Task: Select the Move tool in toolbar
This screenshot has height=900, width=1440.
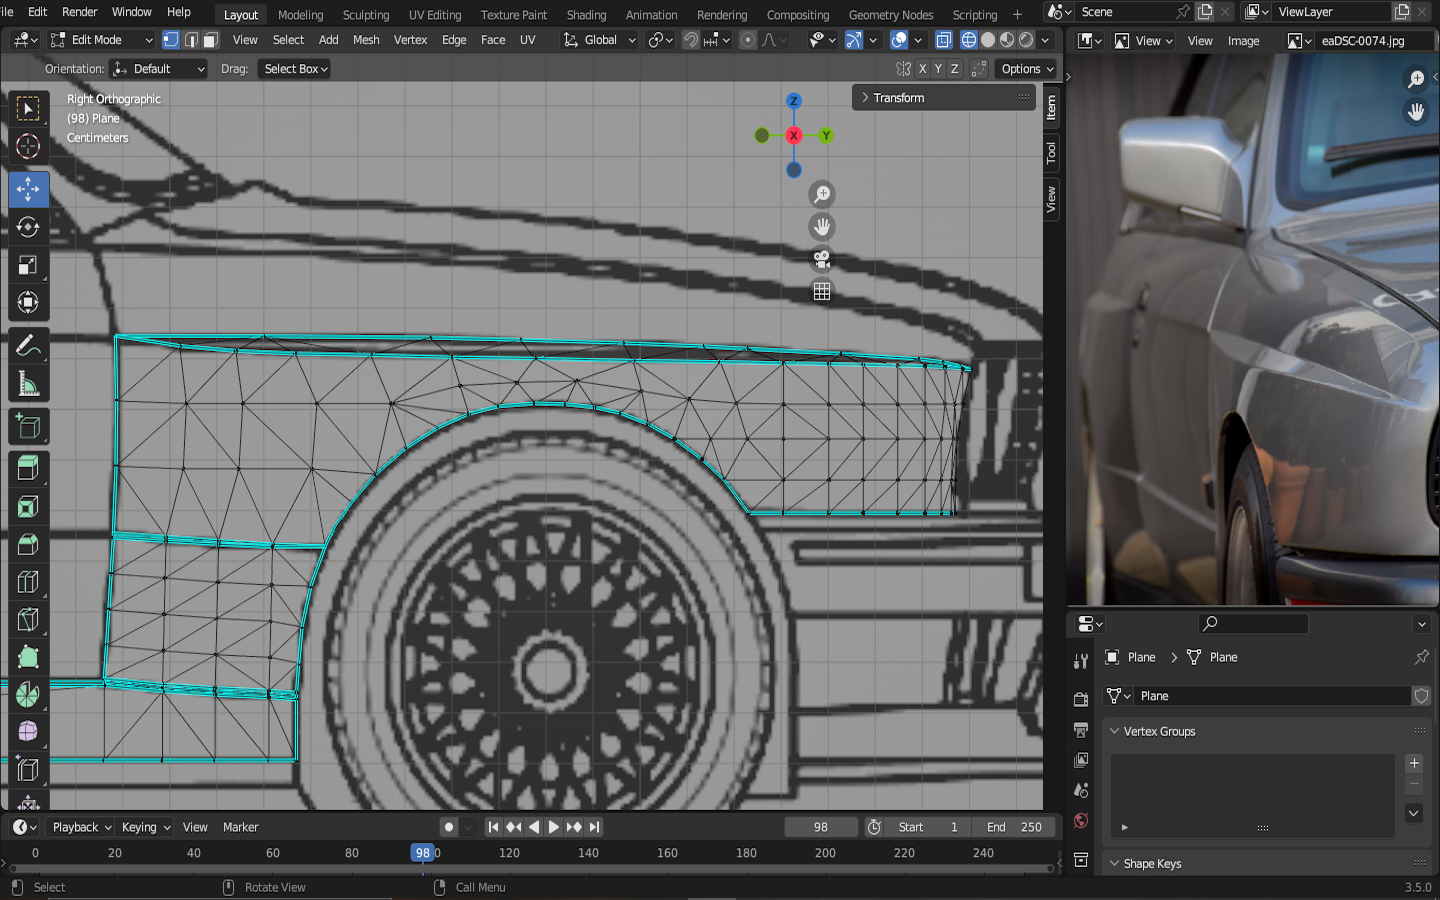Action: (x=28, y=189)
